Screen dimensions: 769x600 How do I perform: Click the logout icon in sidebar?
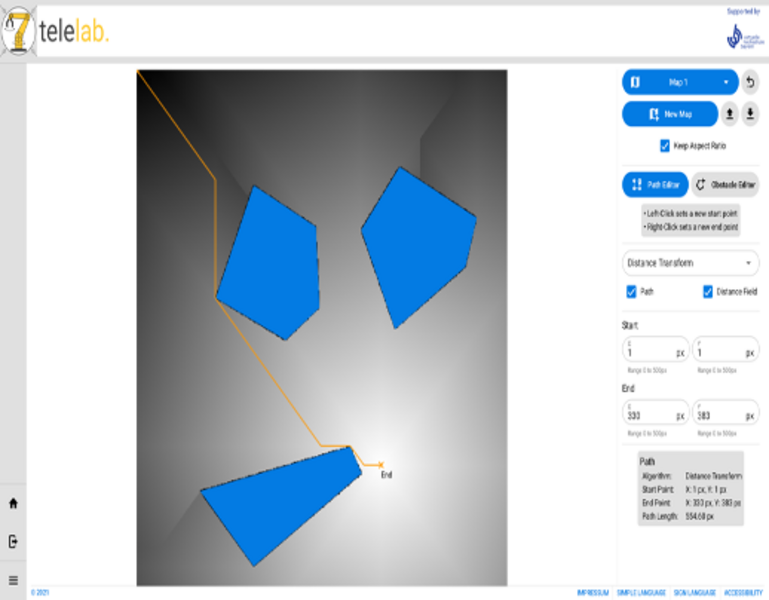[x=13, y=541]
